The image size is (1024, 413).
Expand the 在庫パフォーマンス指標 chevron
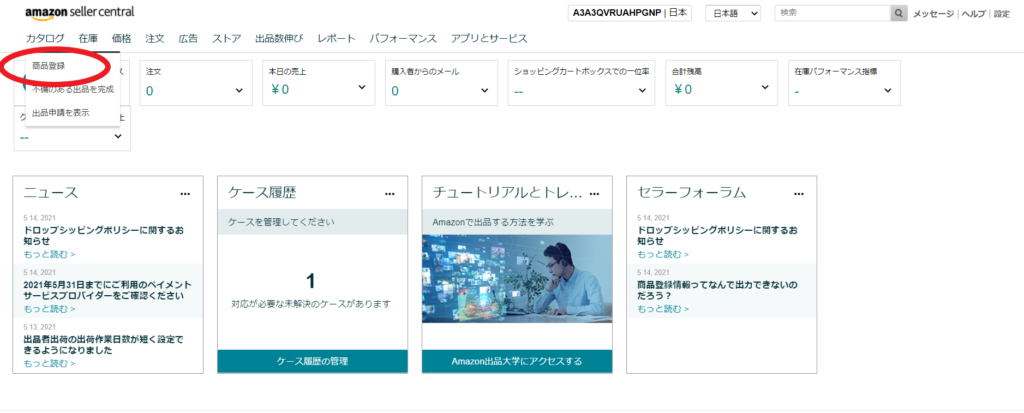888,90
